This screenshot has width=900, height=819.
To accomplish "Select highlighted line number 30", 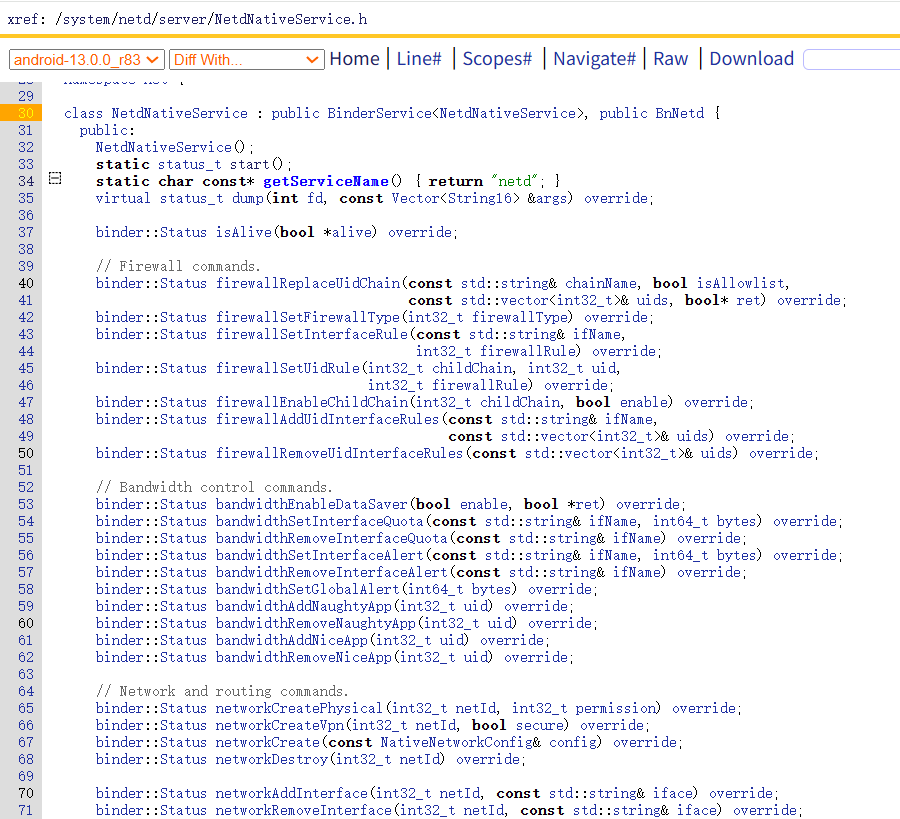I will pyautogui.click(x=25, y=113).
